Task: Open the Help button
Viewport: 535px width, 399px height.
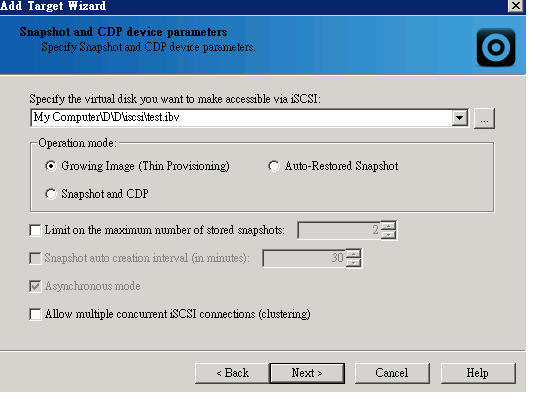Action: click(x=478, y=373)
